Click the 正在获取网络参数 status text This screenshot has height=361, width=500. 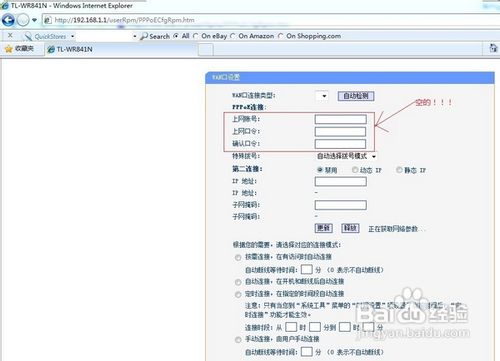[x=396, y=229]
